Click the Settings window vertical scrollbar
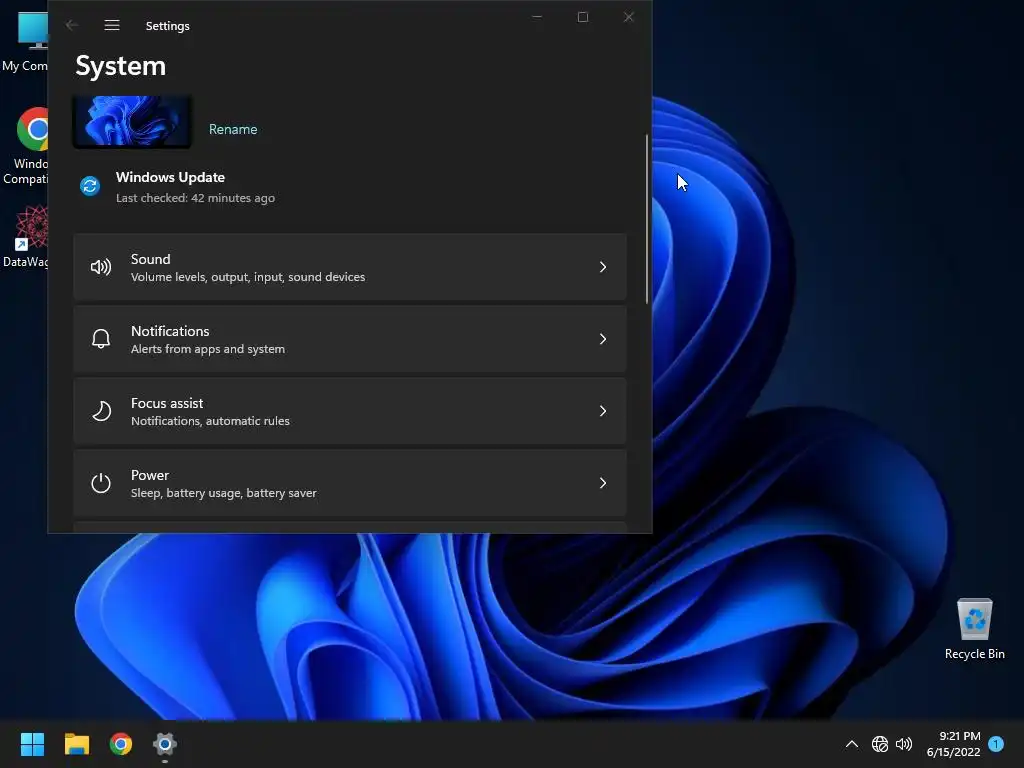 pyautogui.click(x=647, y=219)
